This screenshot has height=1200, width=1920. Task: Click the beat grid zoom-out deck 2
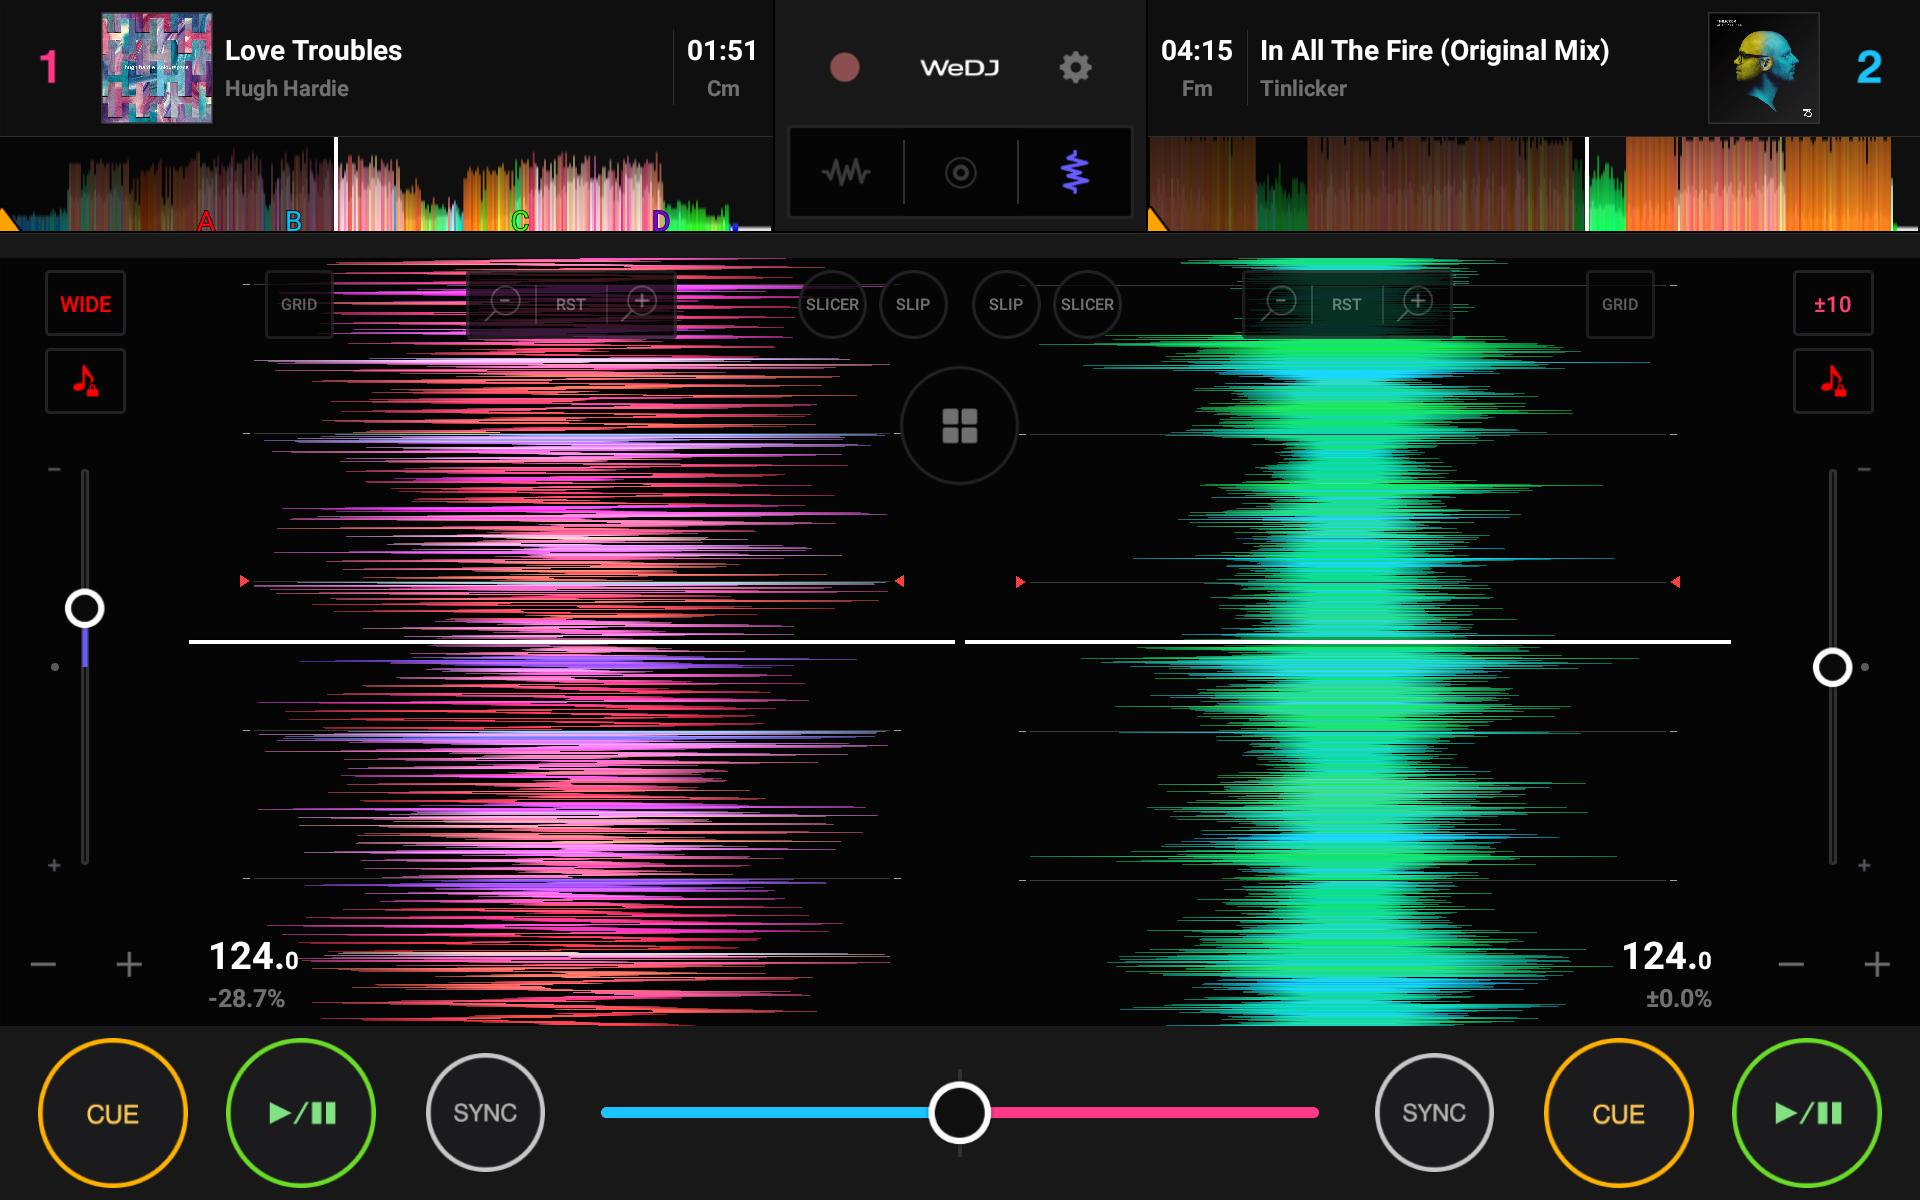tap(1274, 303)
